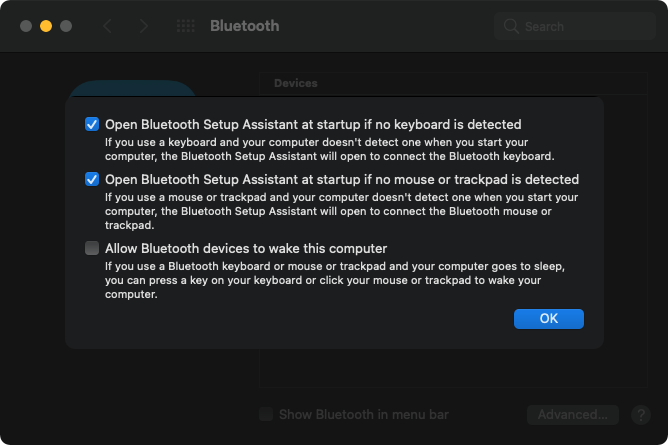
Task: Uncheck setup assistant for no mouse or trackpad
Action: (x=92, y=180)
